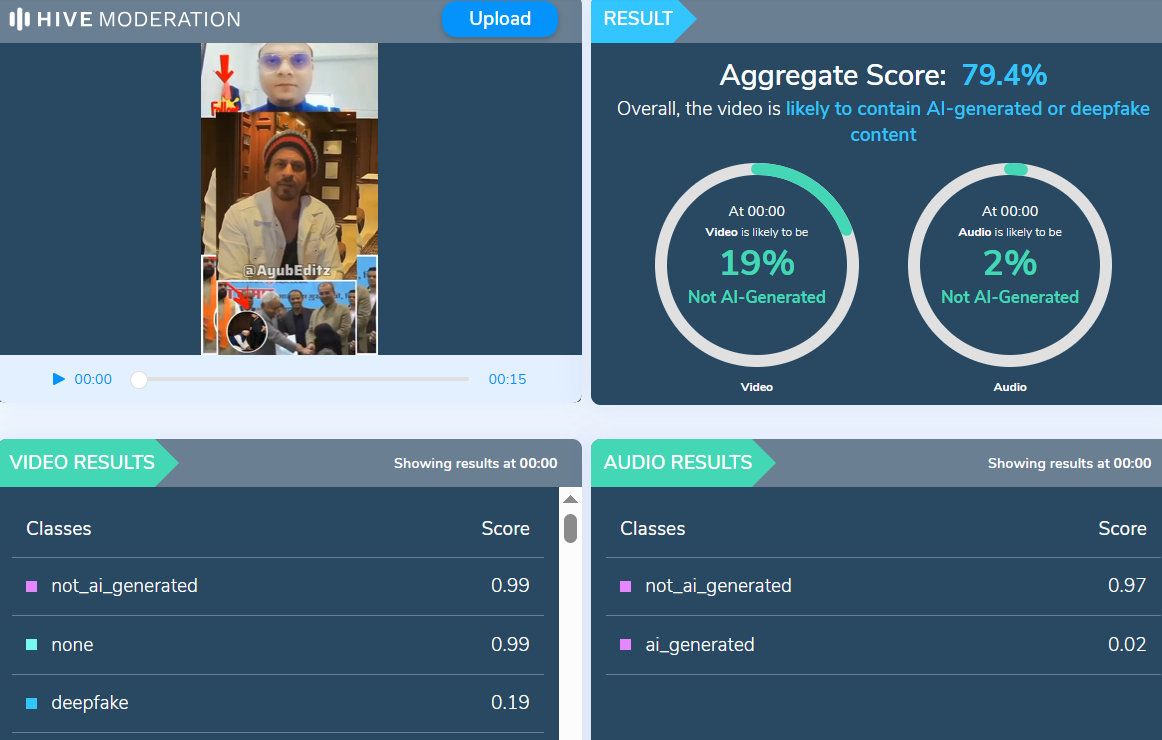Click the 79.4% aggregate score value
1162x740 pixels.
[x=1004, y=75]
